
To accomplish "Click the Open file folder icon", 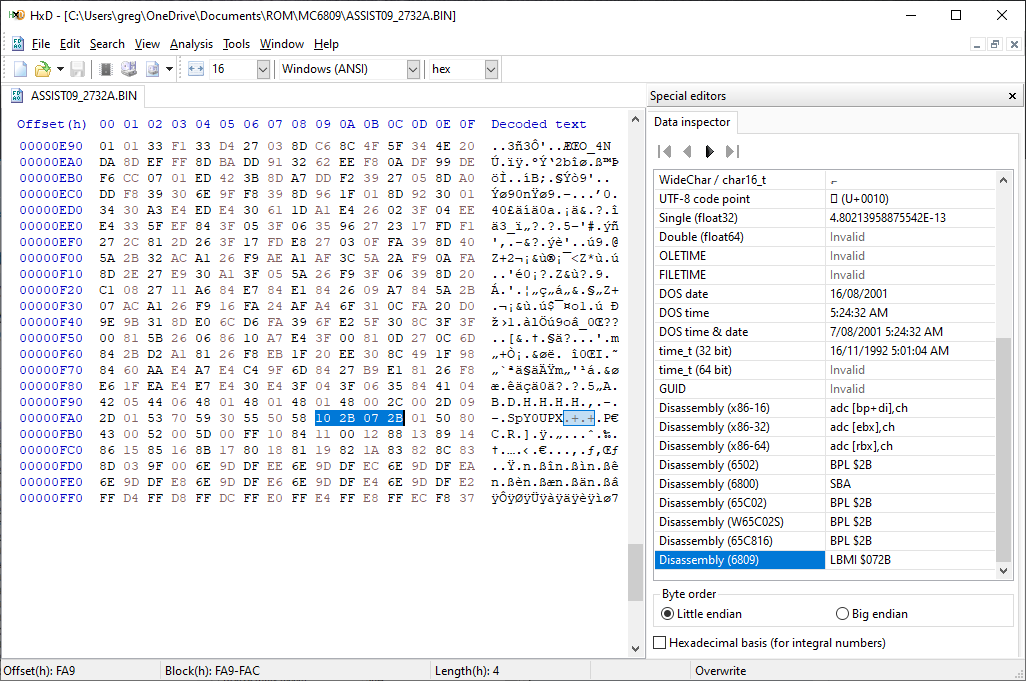I will click(x=43, y=69).
